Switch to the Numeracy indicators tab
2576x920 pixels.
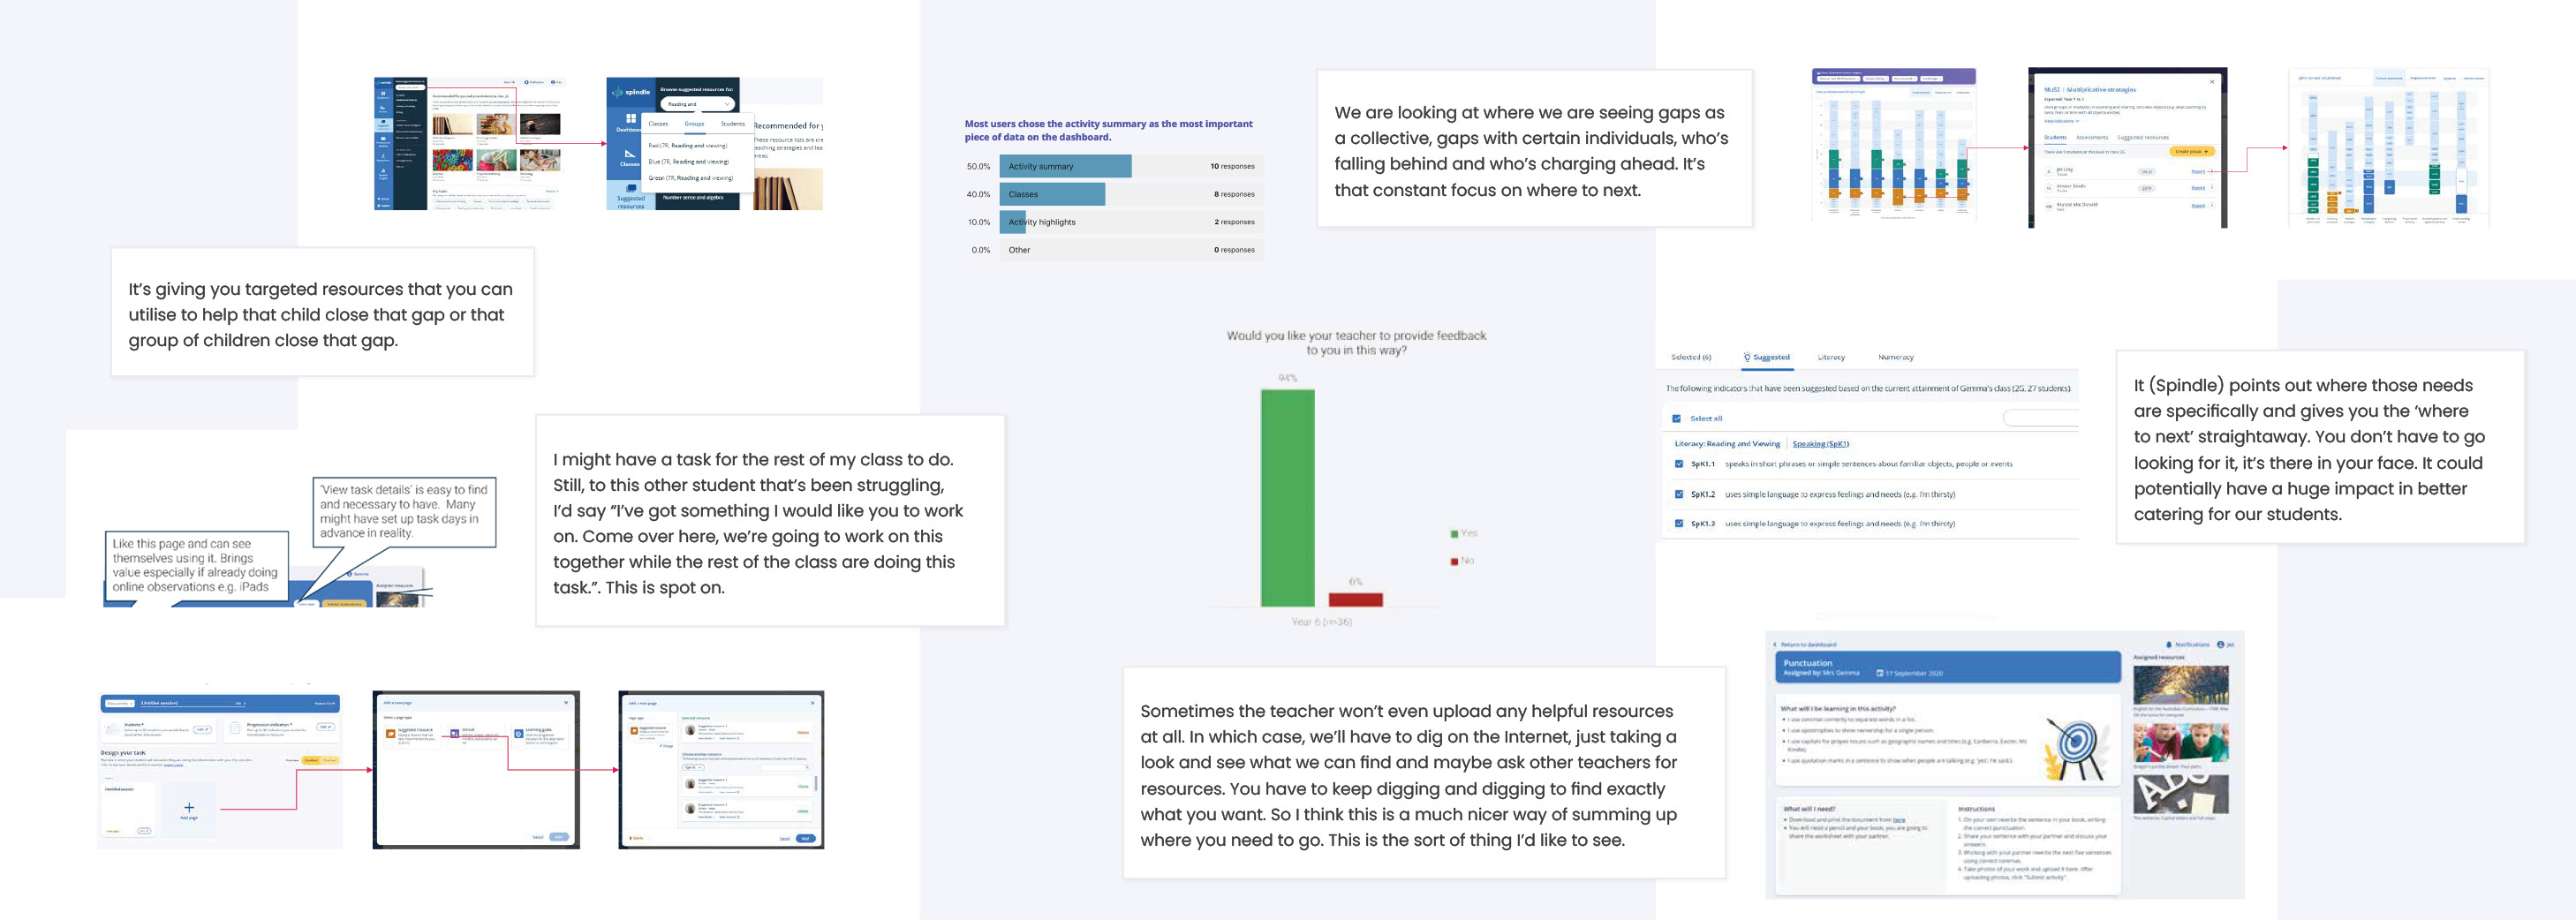pos(1895,357)
